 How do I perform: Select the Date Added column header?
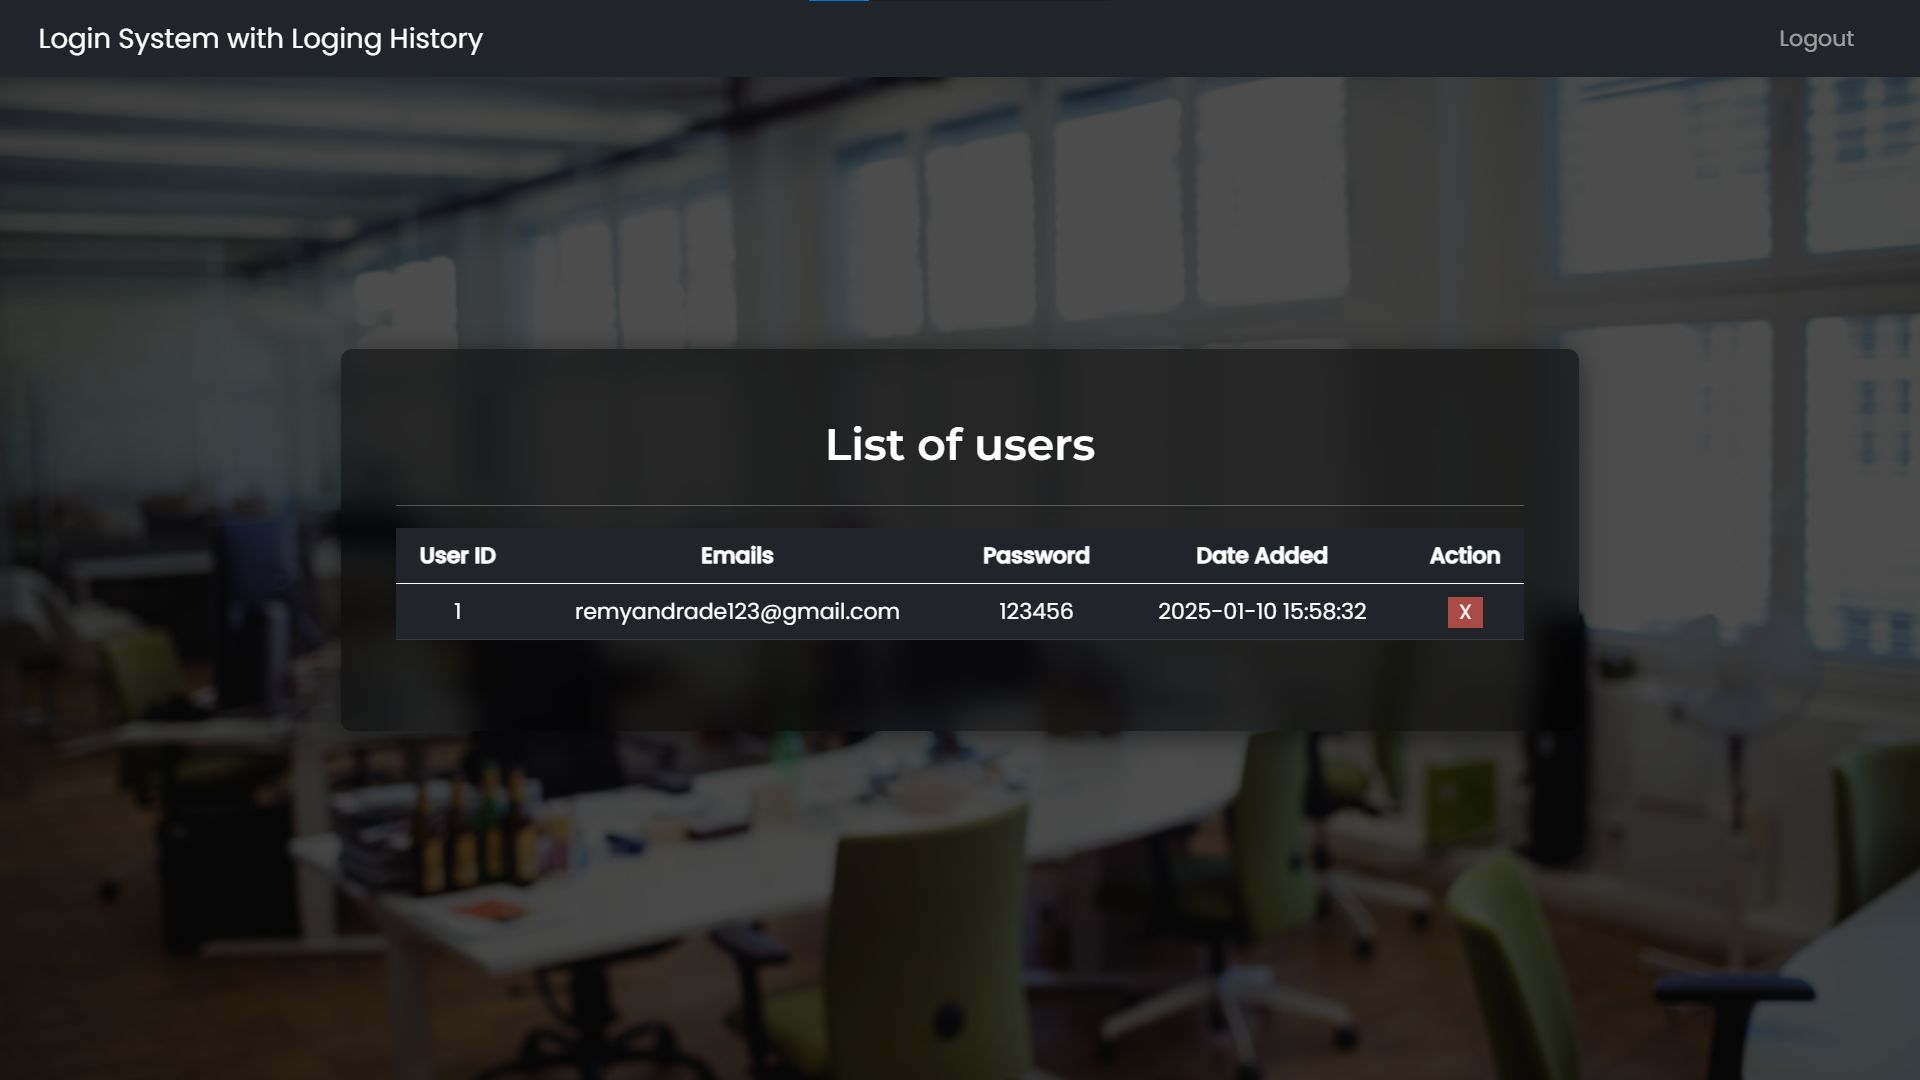point(1262,556)
